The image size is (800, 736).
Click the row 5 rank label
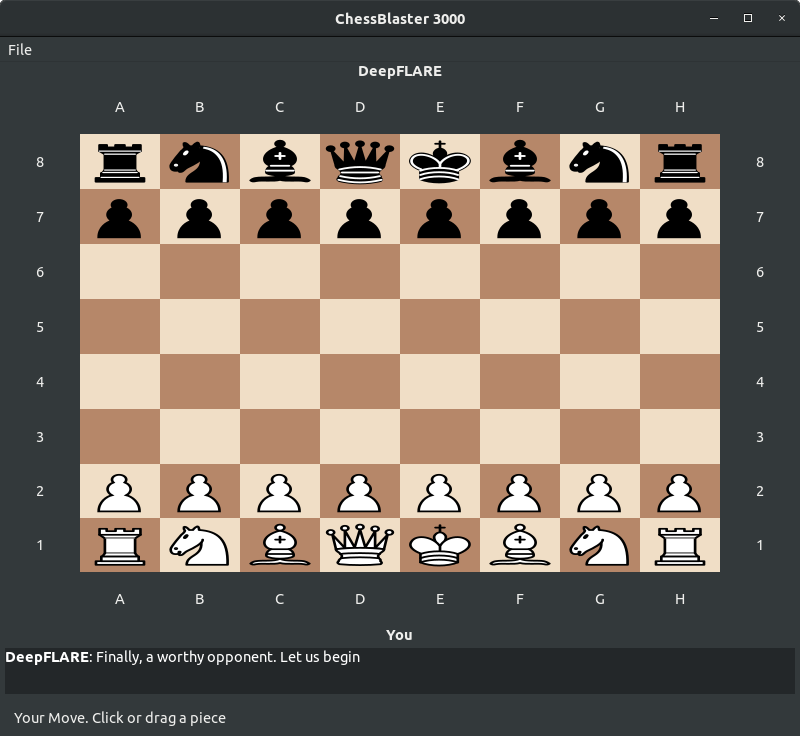click(x=40, y=326)
